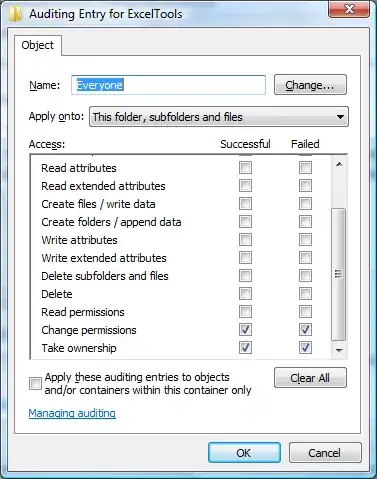Check Successful for Create folders / append data

tap(245, 222)
